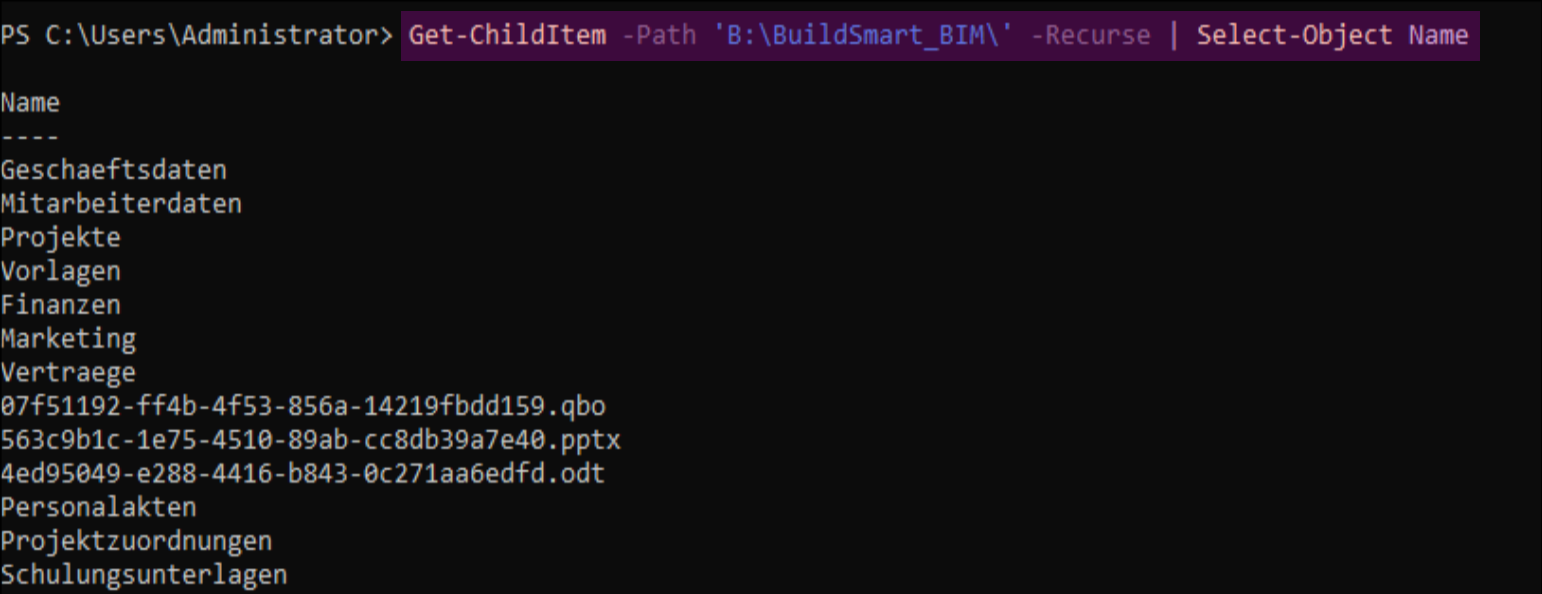Click the Finanzen folder name

[60, 305]
